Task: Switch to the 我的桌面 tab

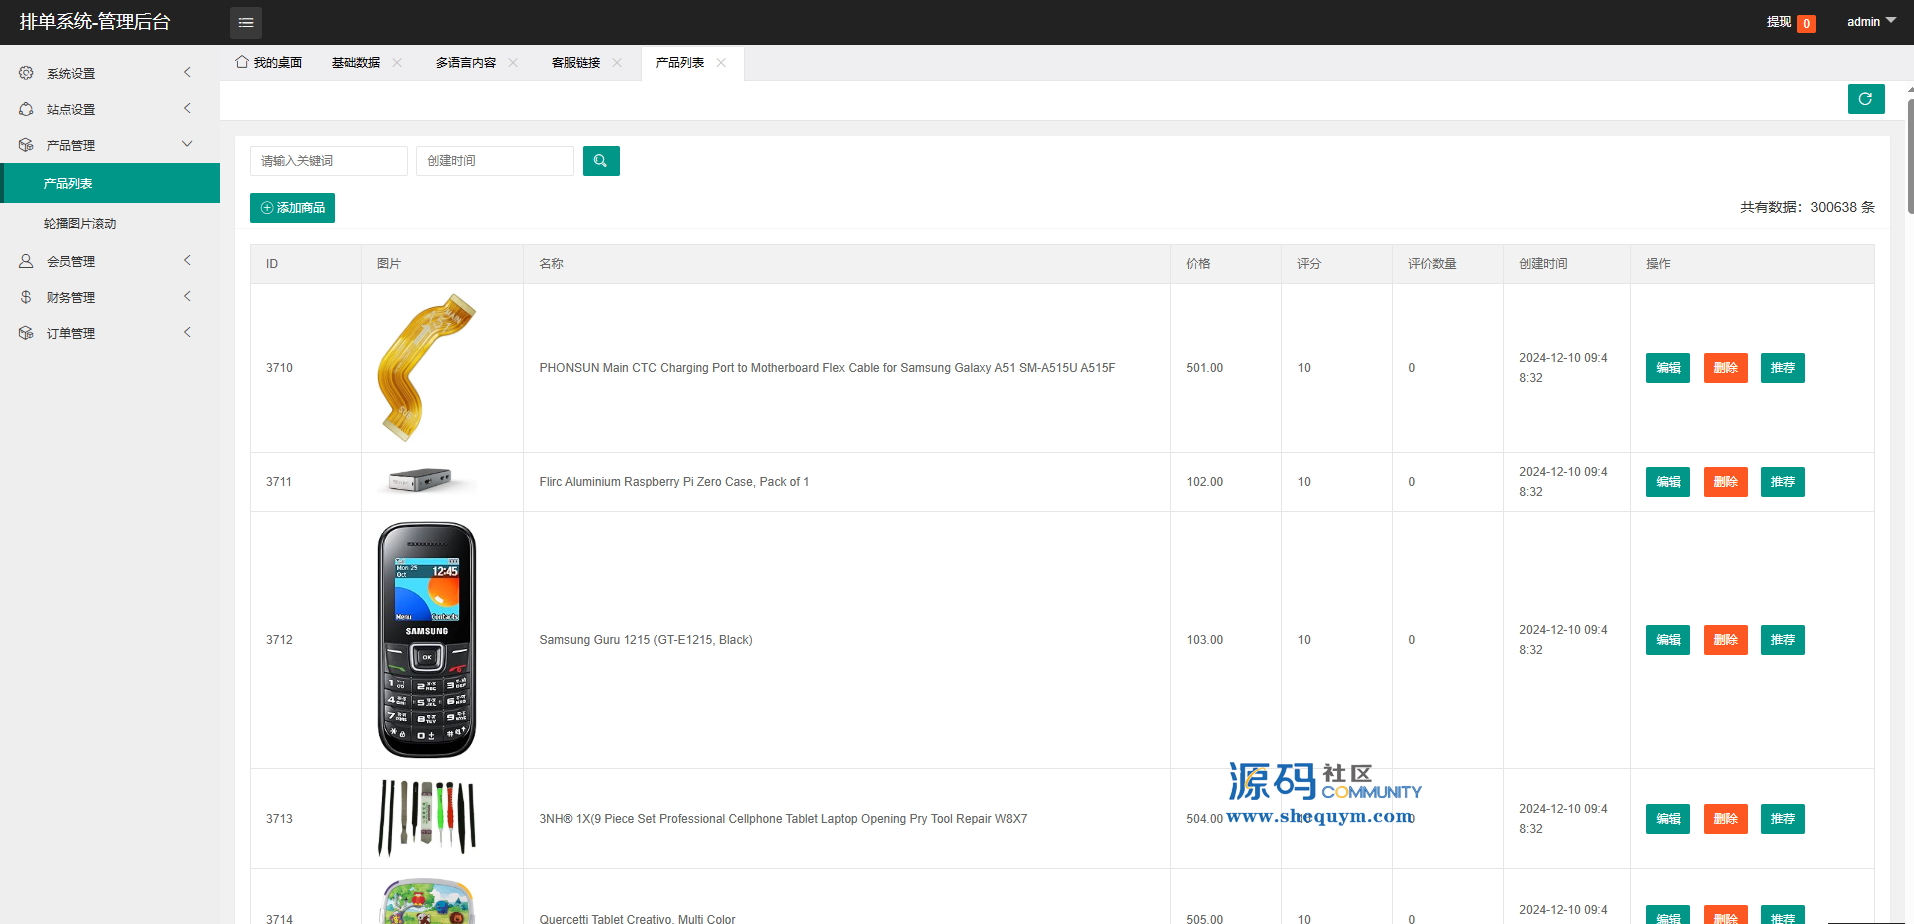Action: pyautogui.click(x=269, y=63)
